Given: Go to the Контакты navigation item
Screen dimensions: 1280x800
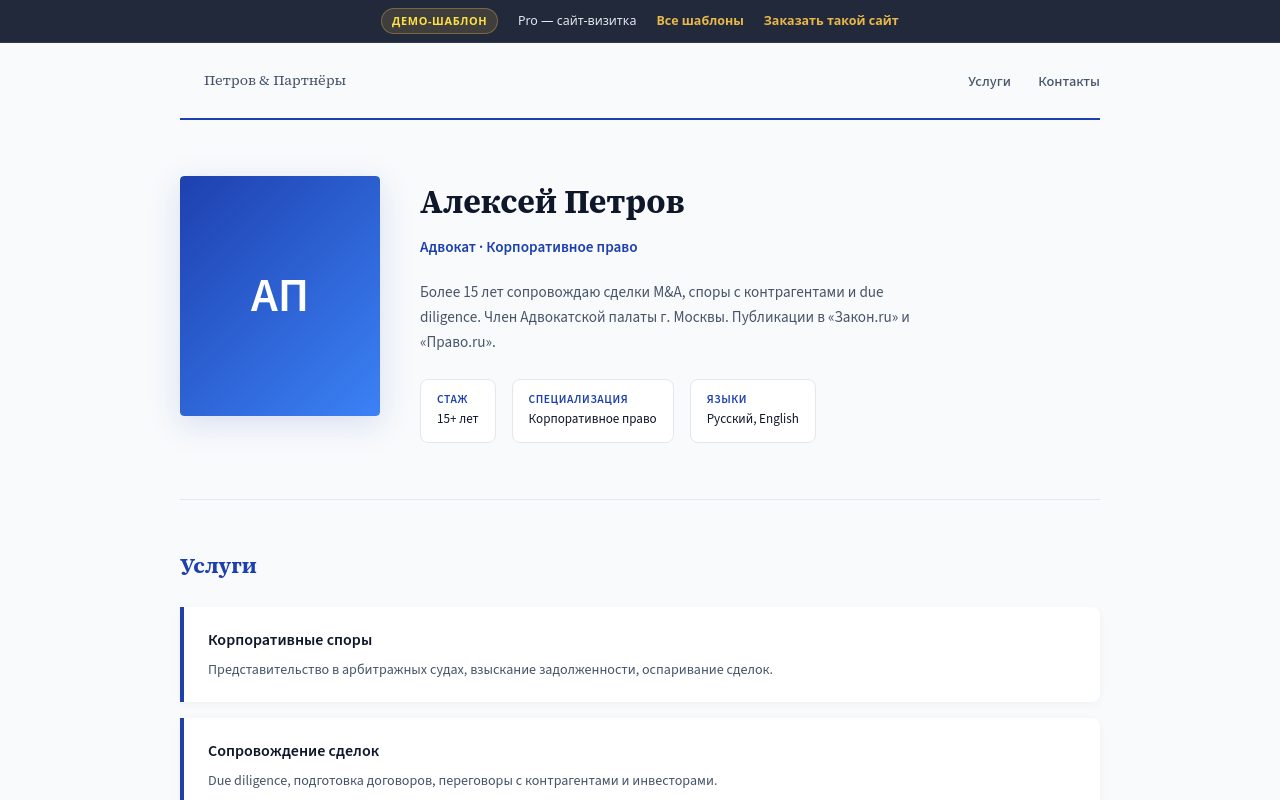Looking at the screenshot, I should tap(1069, 82).
